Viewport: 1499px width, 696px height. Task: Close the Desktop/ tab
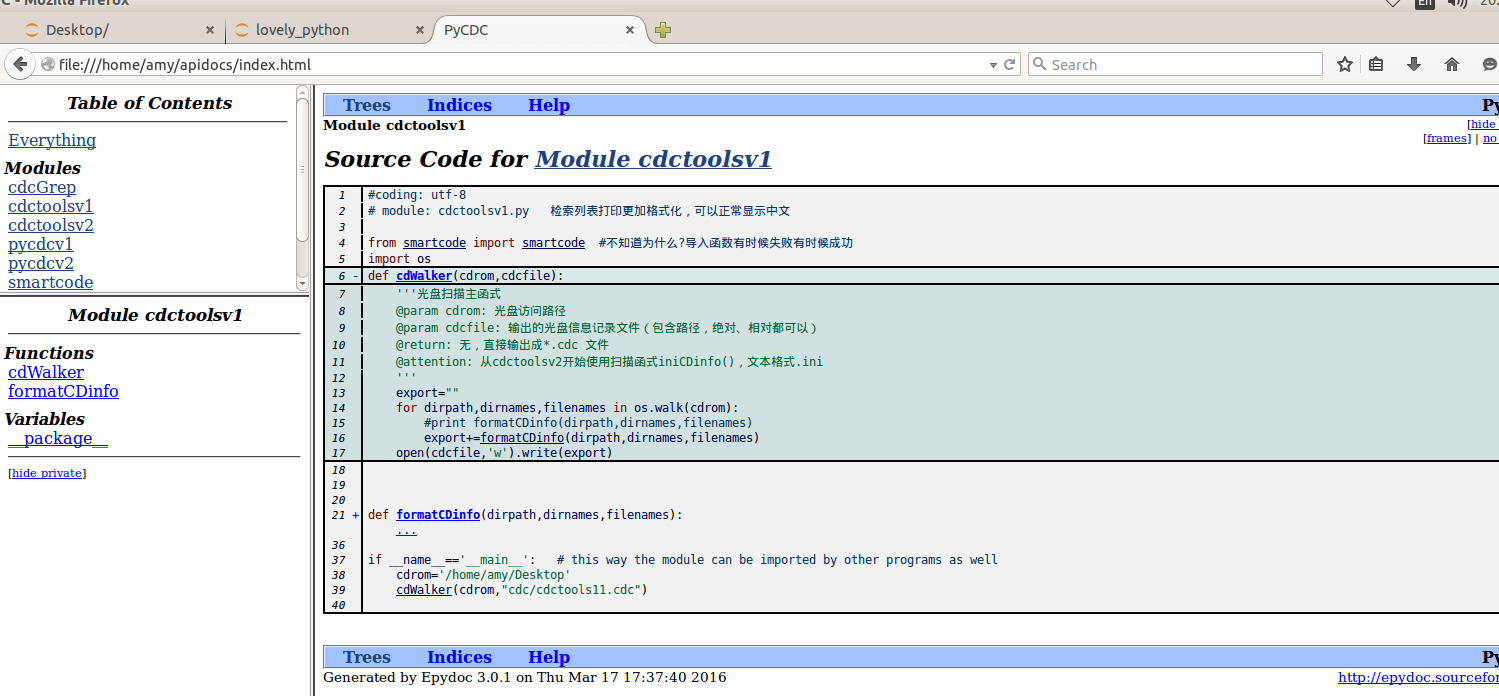pyautogui.click(x=208, y=30)
